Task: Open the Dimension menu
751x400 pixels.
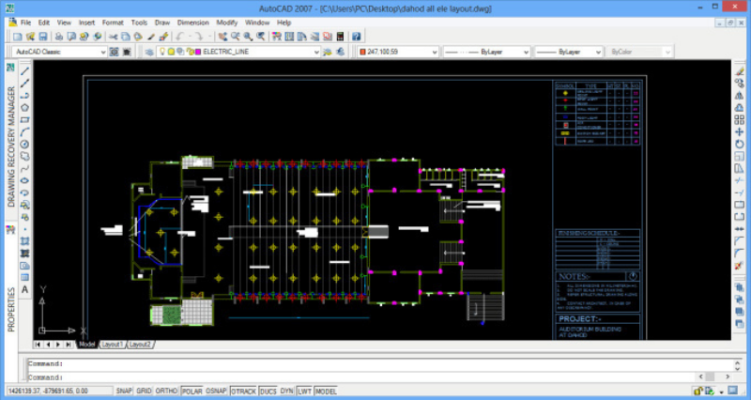Action: coord(193,21)
